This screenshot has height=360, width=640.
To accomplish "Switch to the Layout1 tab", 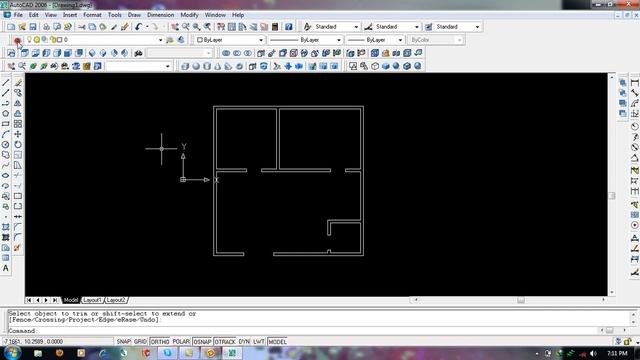I will tap(92, 300).
